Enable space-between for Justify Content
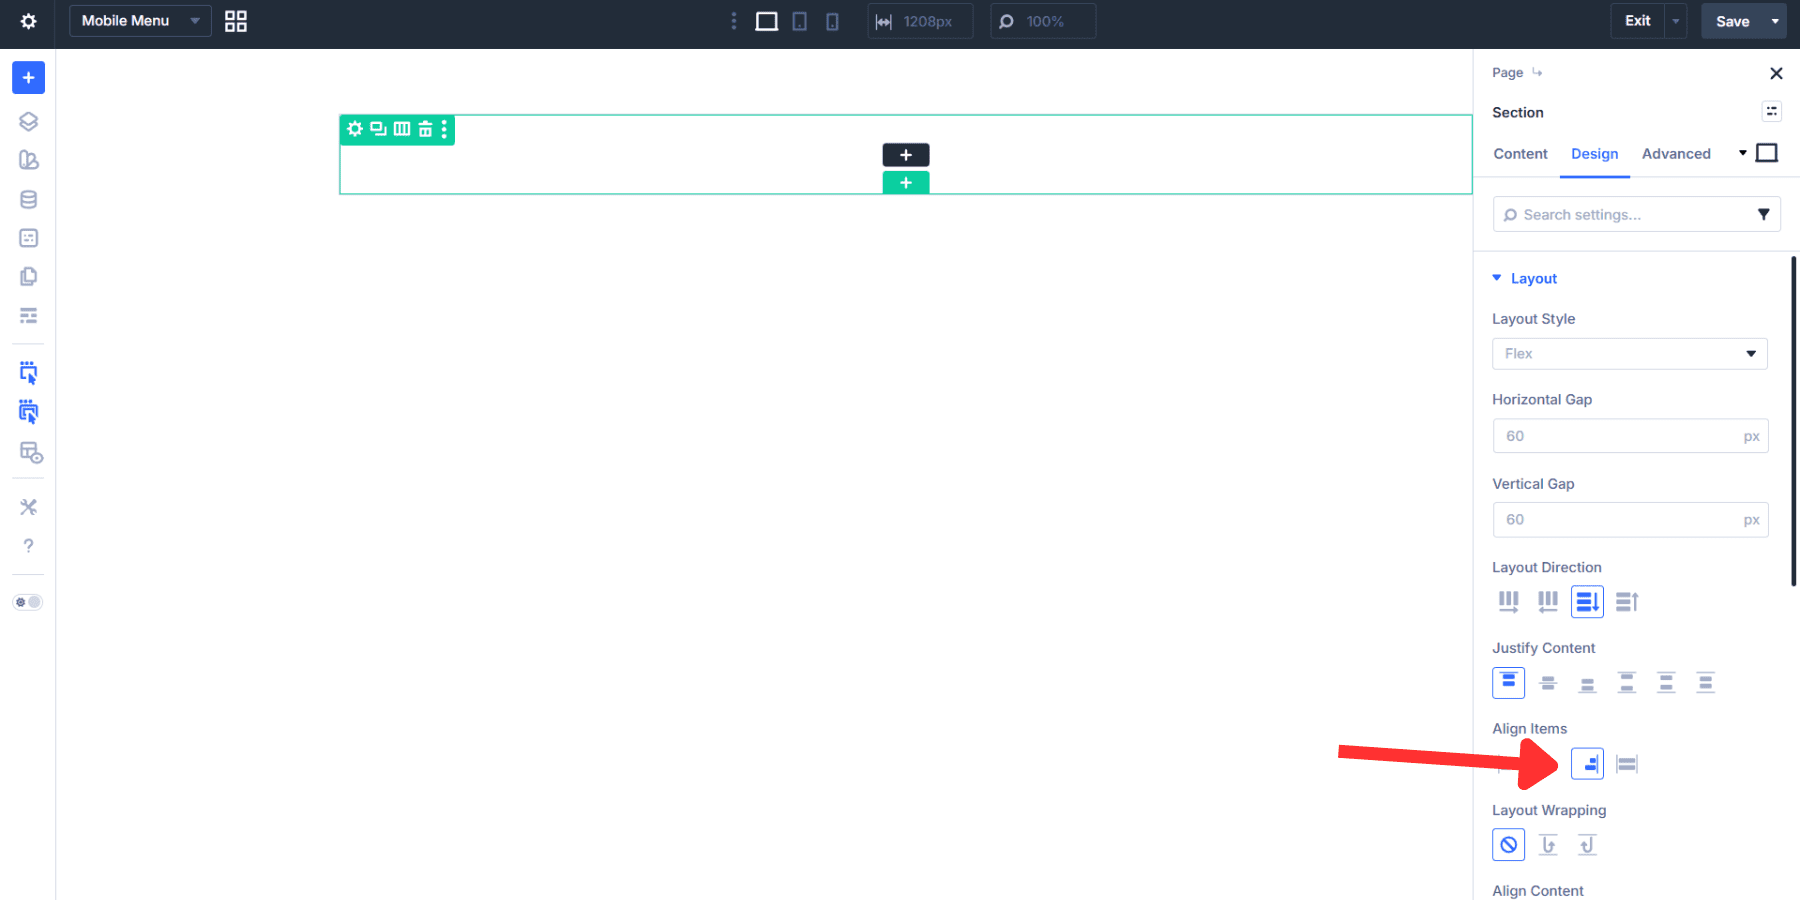Viewport: 1800px width, 900px height. (x=1627, y=683)
